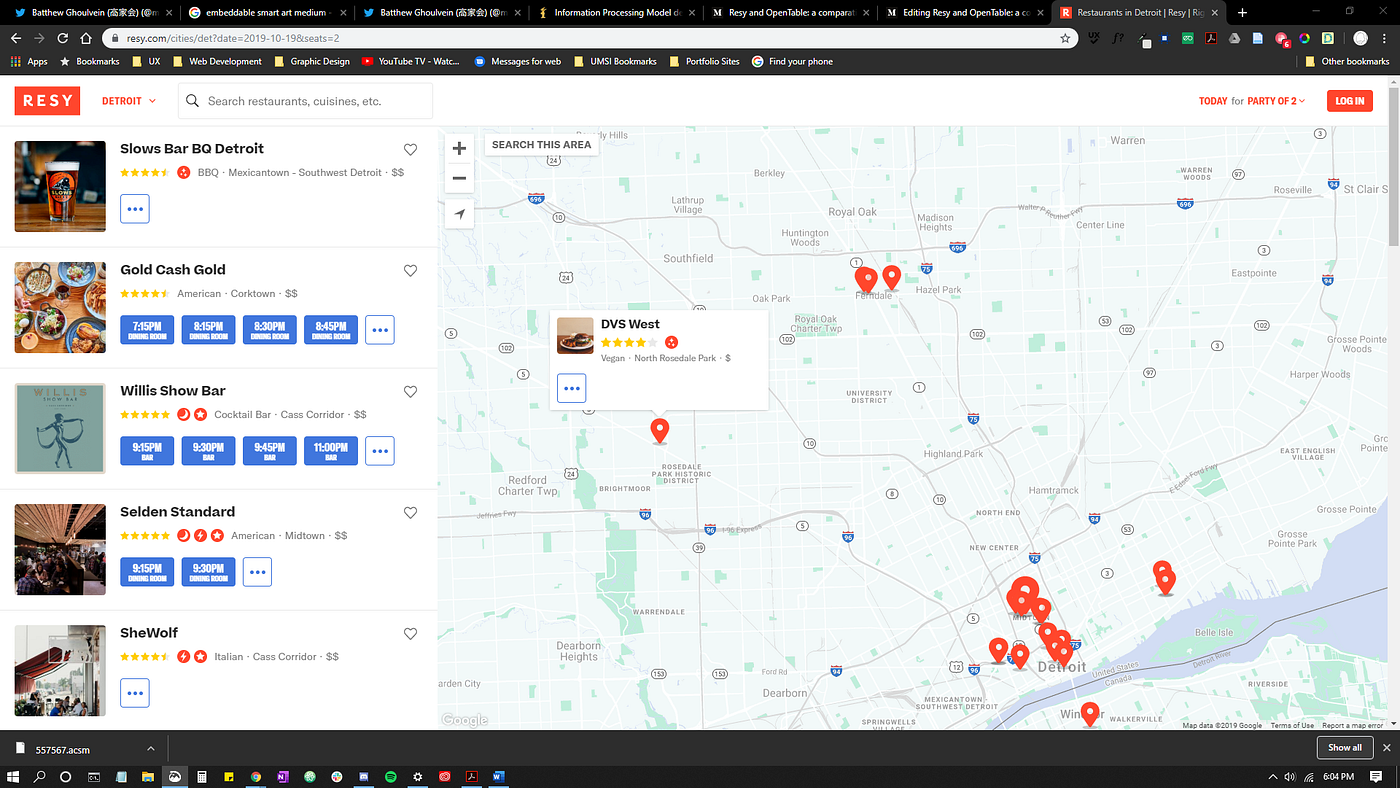Book Gold Cash Gold at 7:15PM
Viewport: 1400px width, 788px height.
(x=147, y=330)
